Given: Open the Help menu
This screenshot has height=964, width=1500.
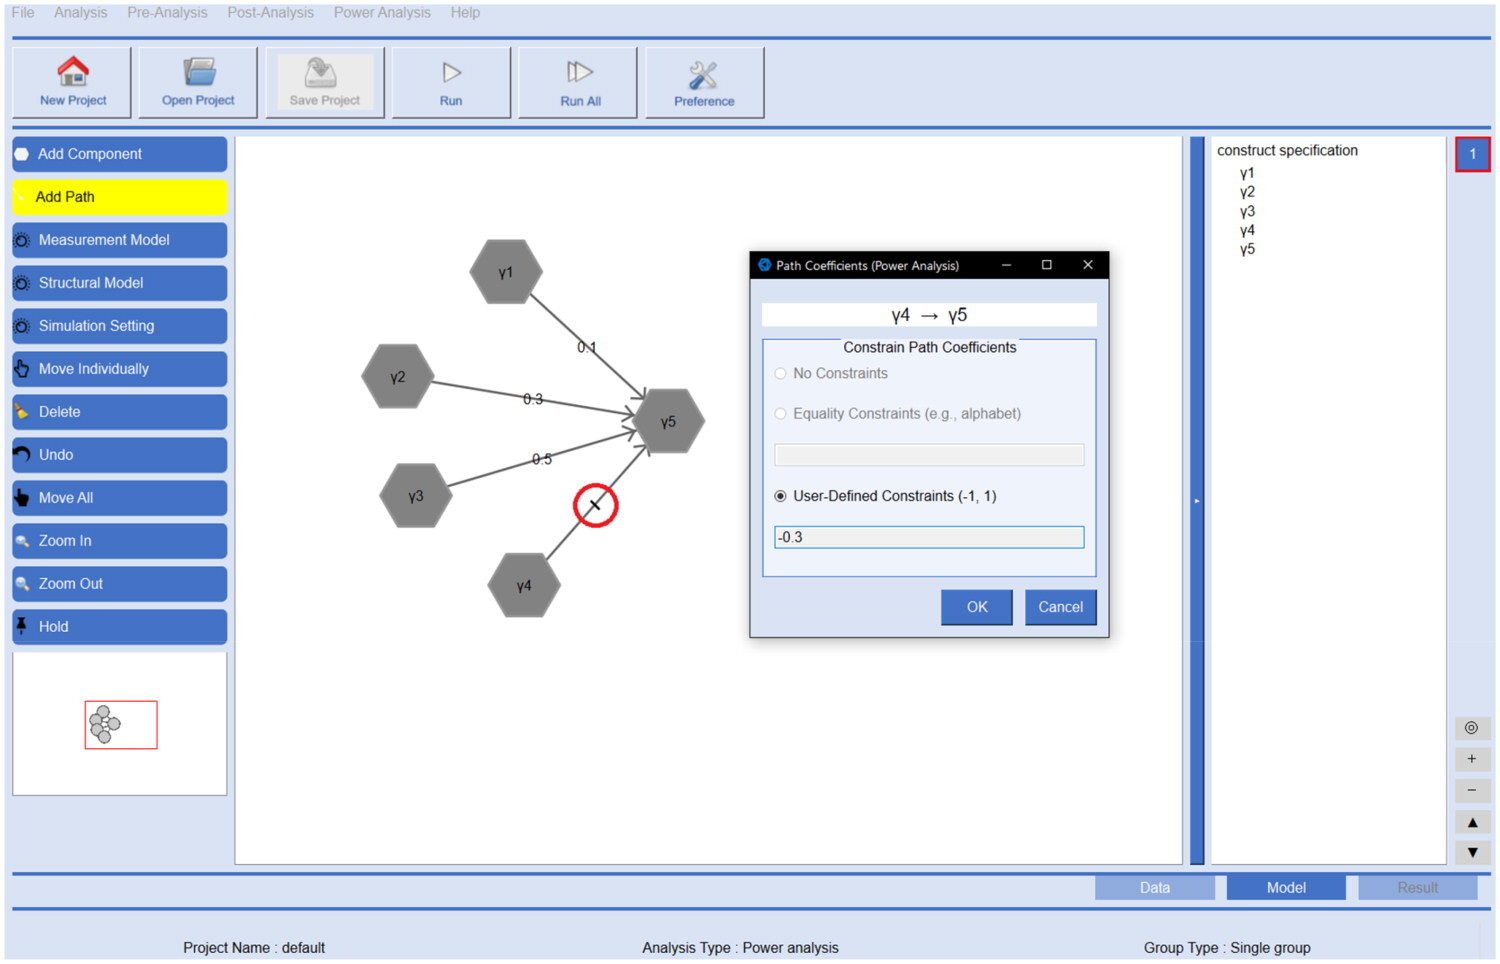Looking at the screenshot, I should [465, 12].
